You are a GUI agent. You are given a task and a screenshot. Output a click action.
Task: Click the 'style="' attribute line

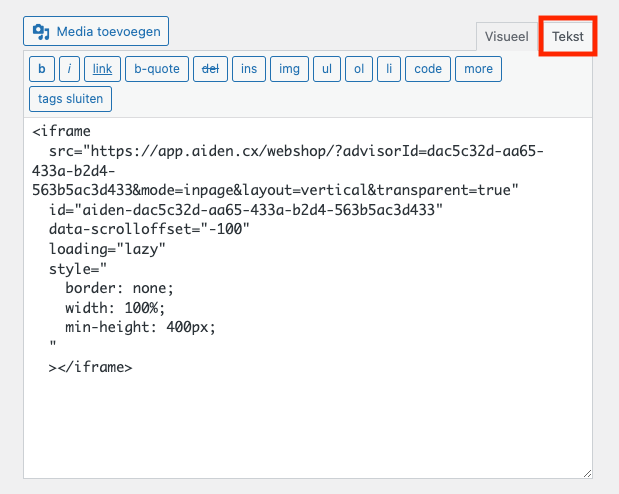pos(78,269)
